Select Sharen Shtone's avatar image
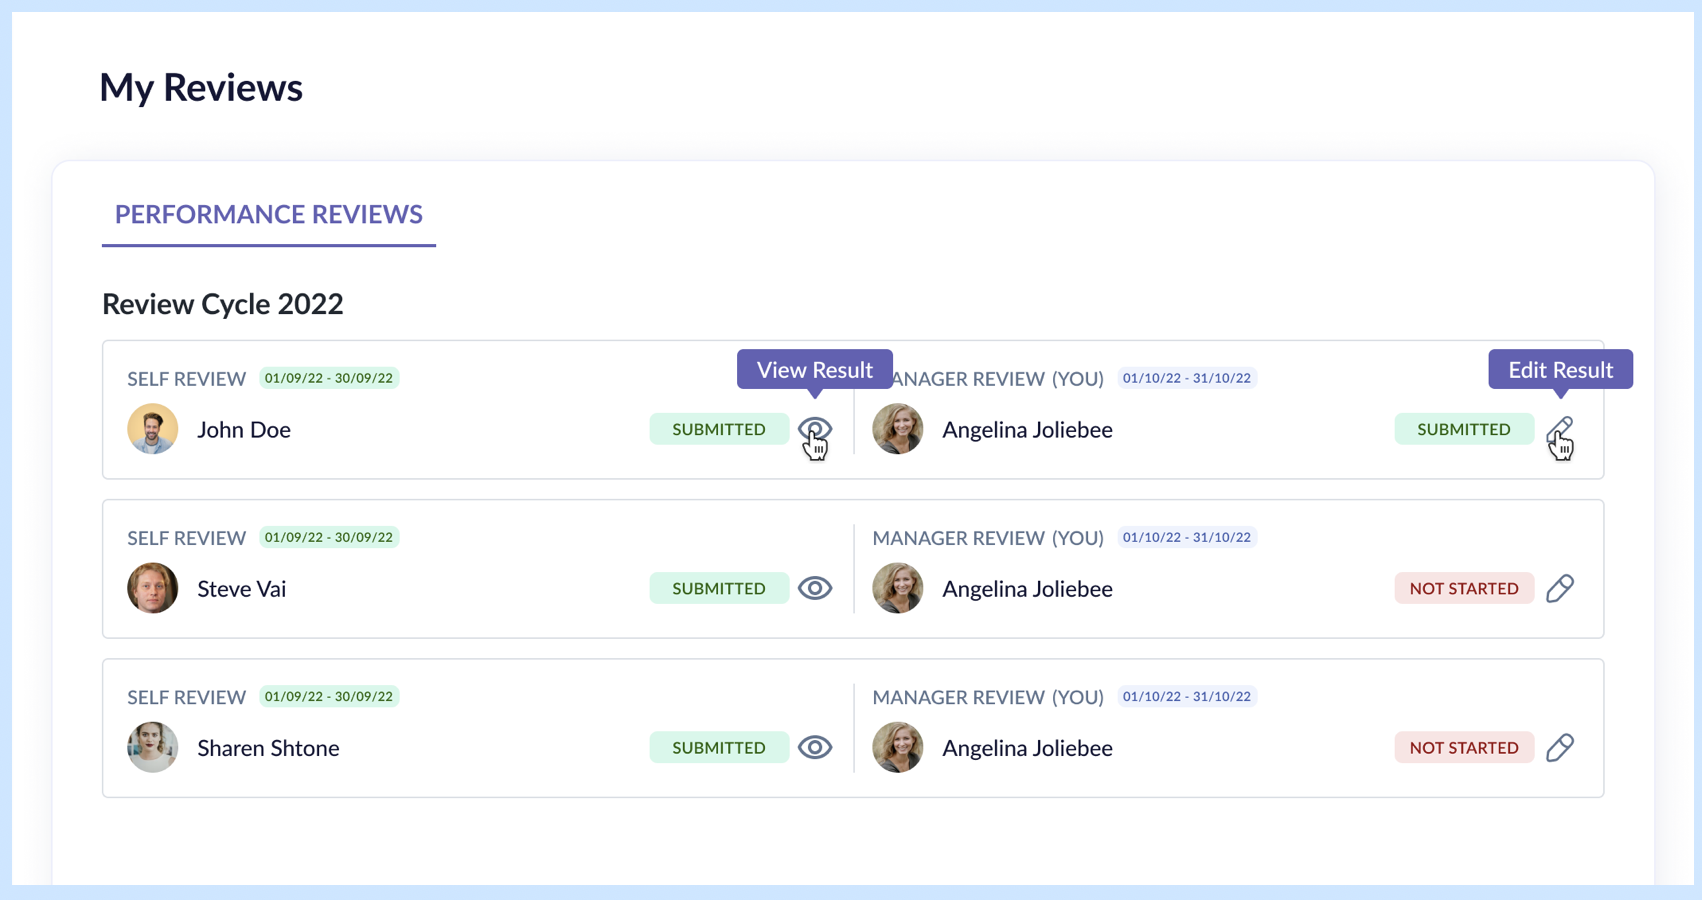 153,747
